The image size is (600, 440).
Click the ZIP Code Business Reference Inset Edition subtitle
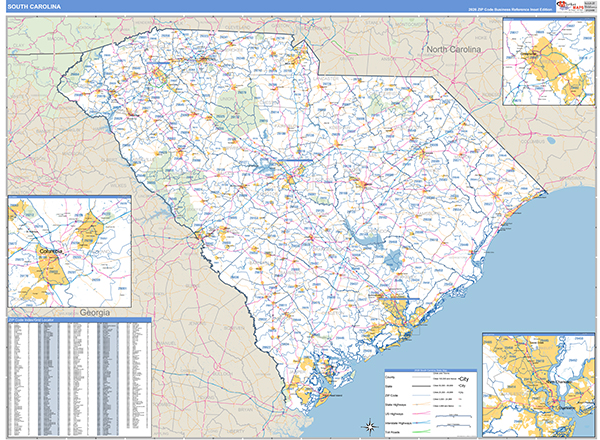coord(510,10)
